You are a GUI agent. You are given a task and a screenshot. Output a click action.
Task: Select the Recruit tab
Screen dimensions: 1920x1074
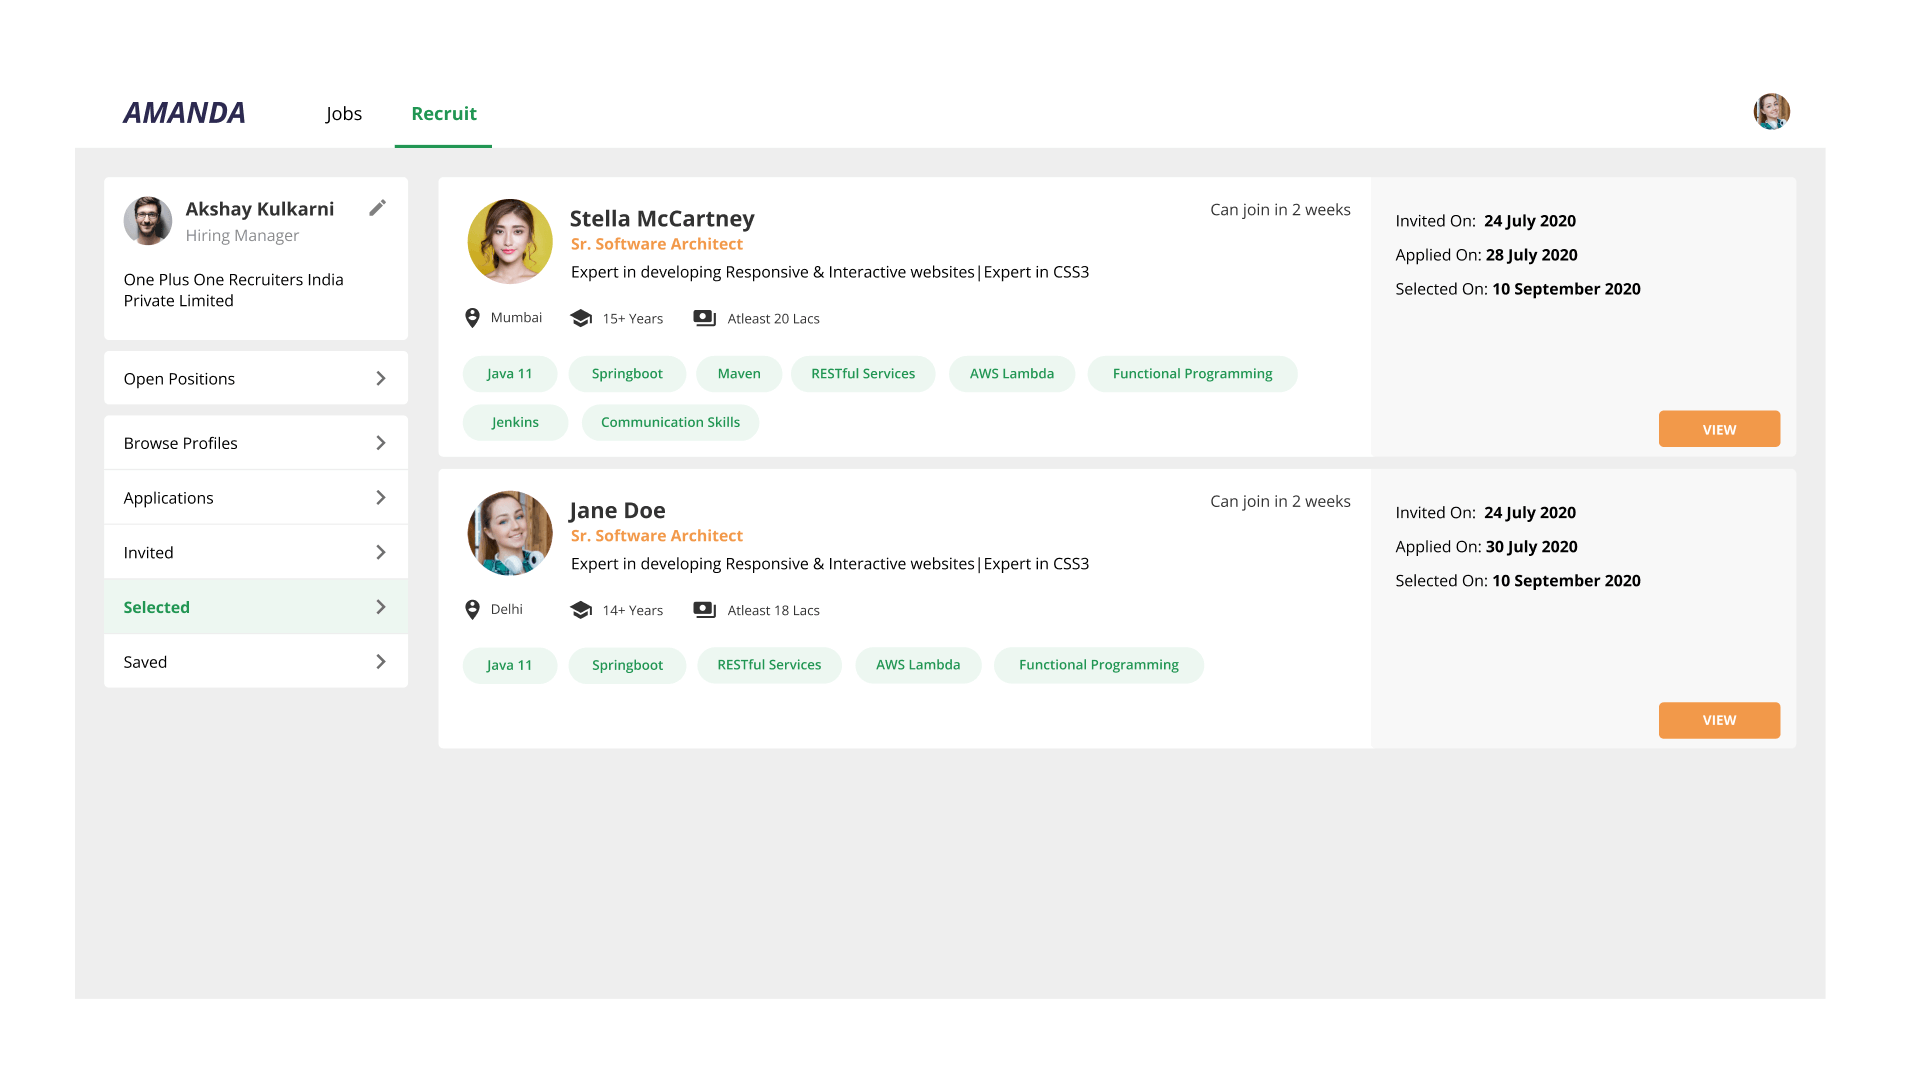click(443, 114)
